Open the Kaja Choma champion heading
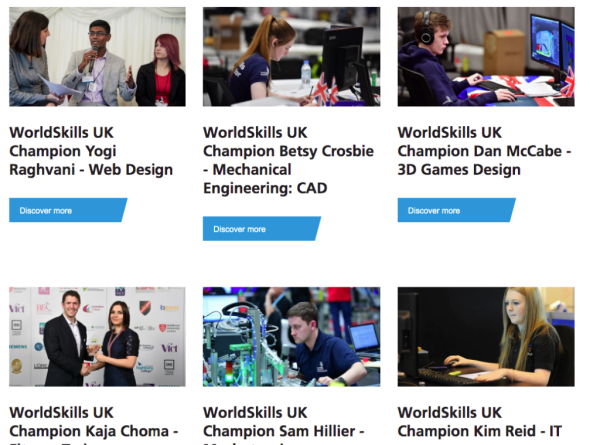Viewport: 600px width, 445px height. click(94, 425)
